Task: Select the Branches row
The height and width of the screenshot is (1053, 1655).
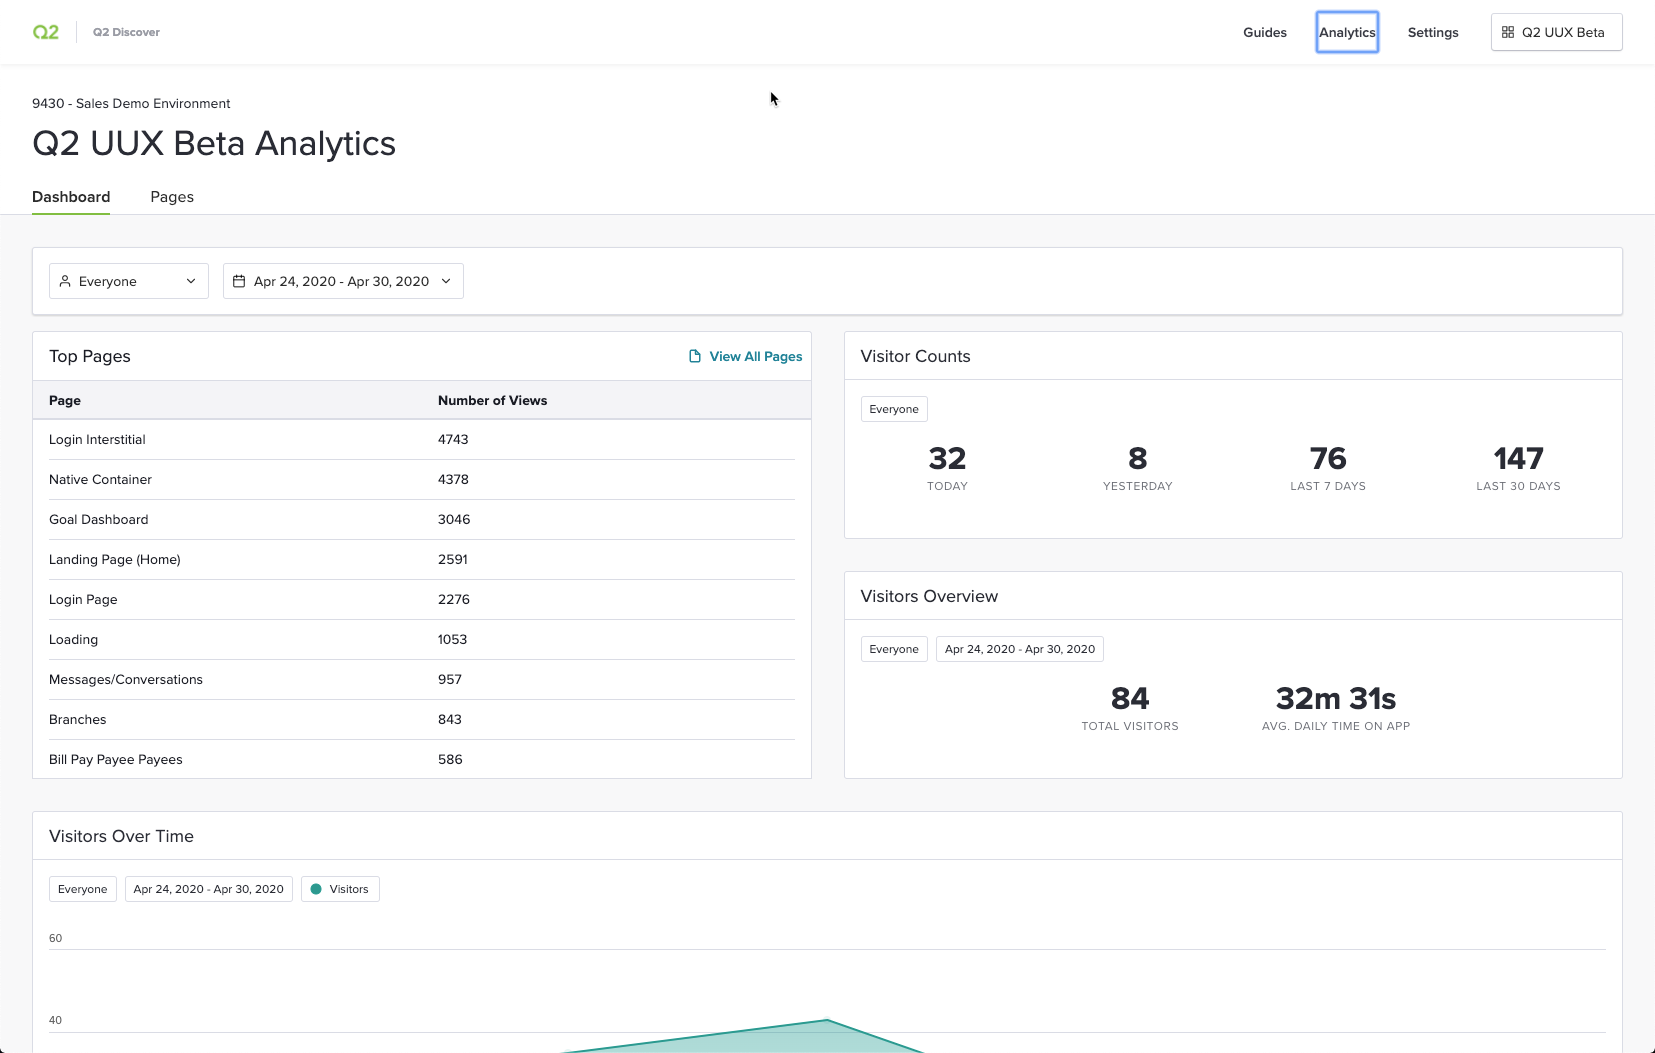Action: click(x=422, y=720)
